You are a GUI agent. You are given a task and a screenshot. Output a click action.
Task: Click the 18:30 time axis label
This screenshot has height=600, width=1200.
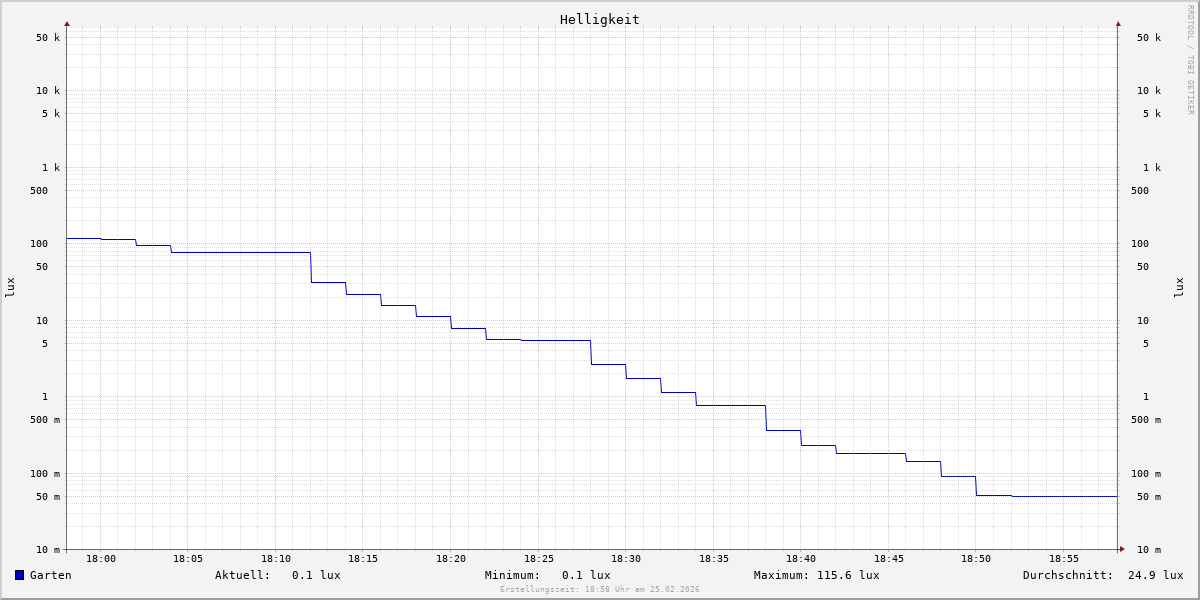tap(626, 559)
